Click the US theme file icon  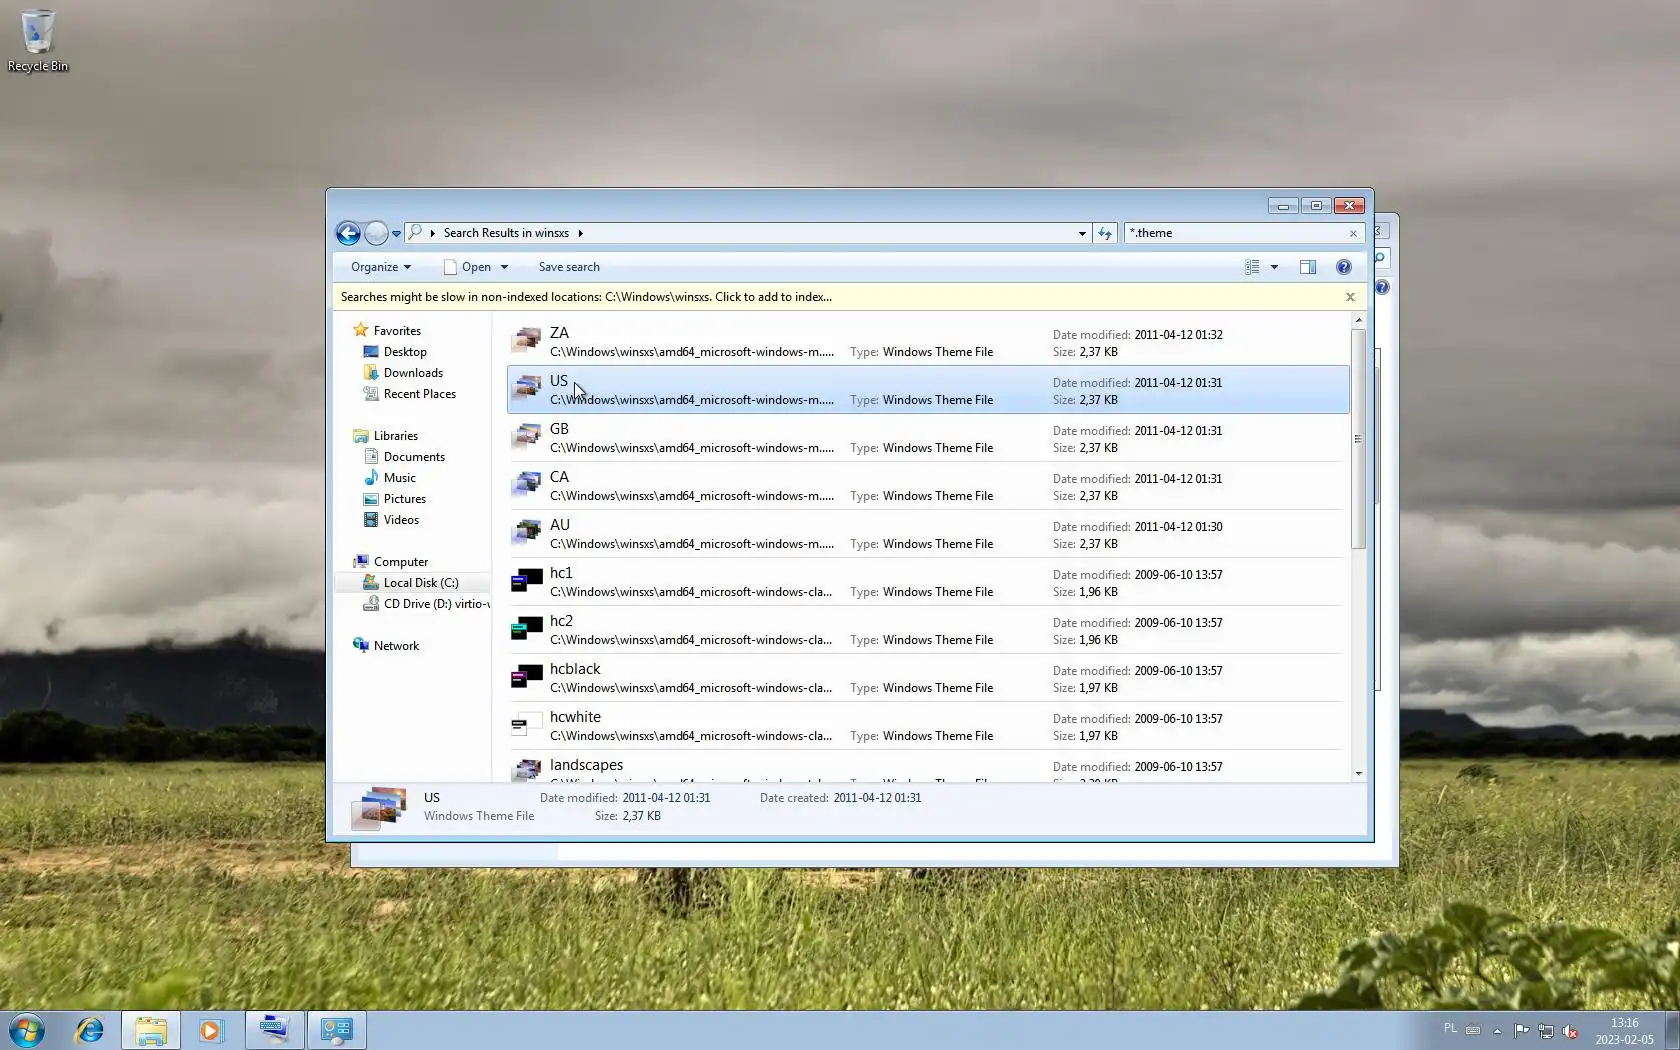(x=526, y=389)
